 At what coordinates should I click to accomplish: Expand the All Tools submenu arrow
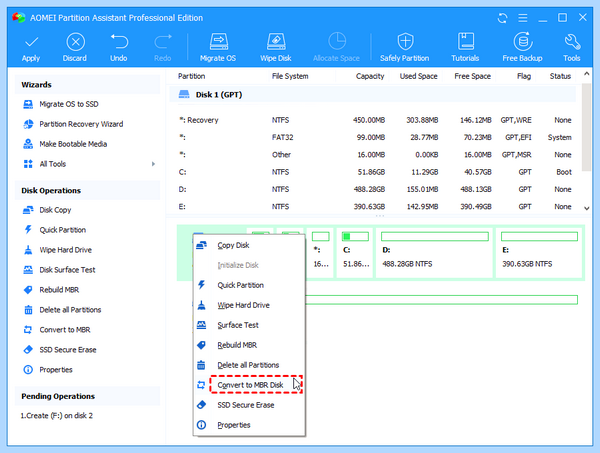[153, 164]
